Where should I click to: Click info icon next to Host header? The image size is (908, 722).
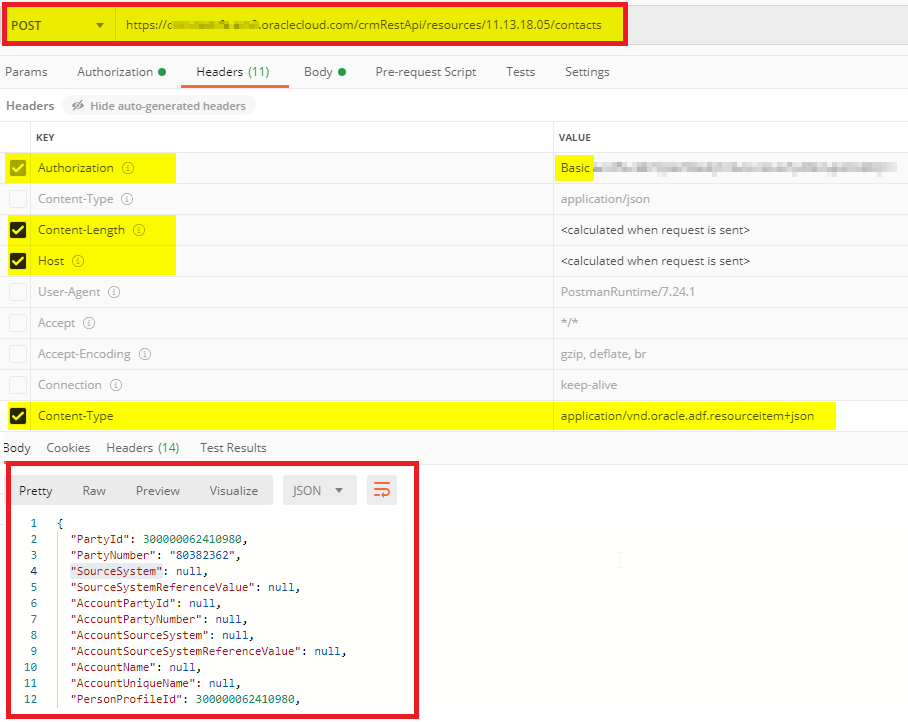coord(78,261)
